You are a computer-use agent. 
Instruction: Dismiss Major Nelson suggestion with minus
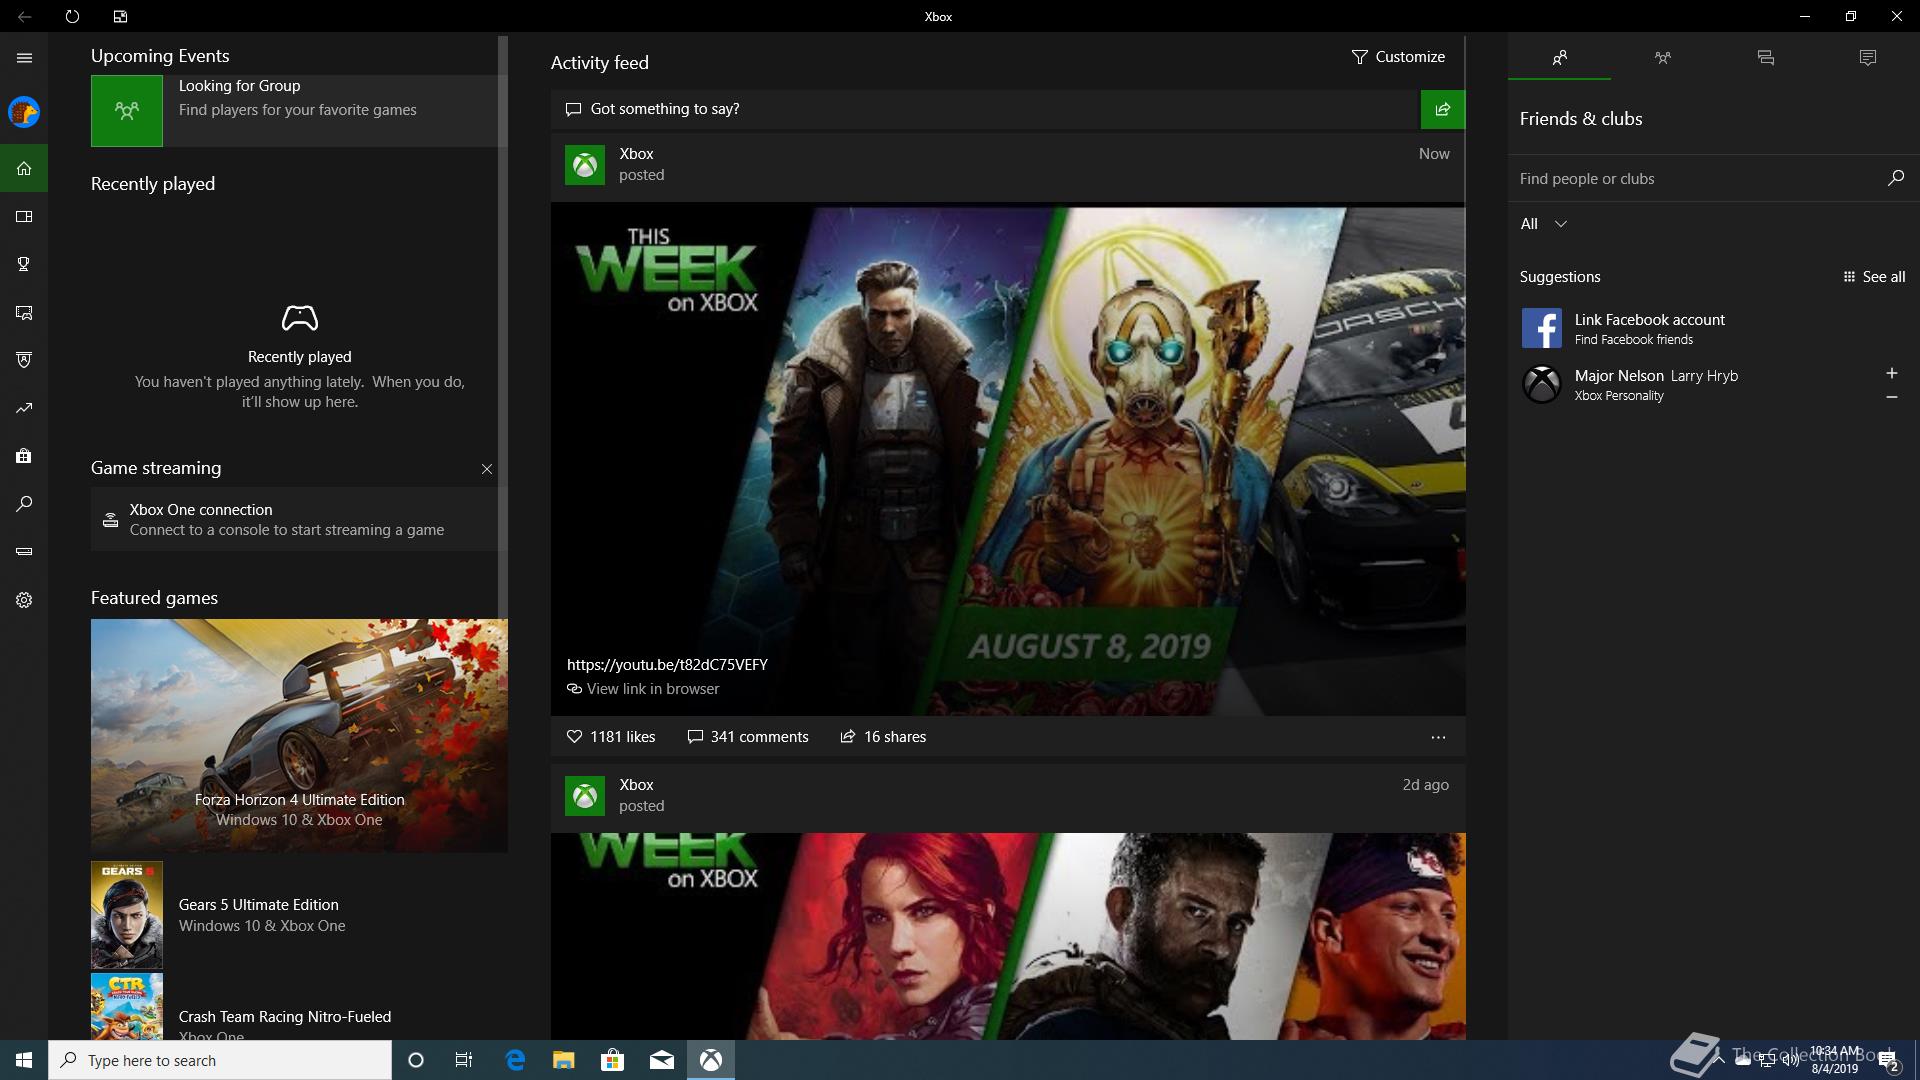click(x=1891, y=397)
